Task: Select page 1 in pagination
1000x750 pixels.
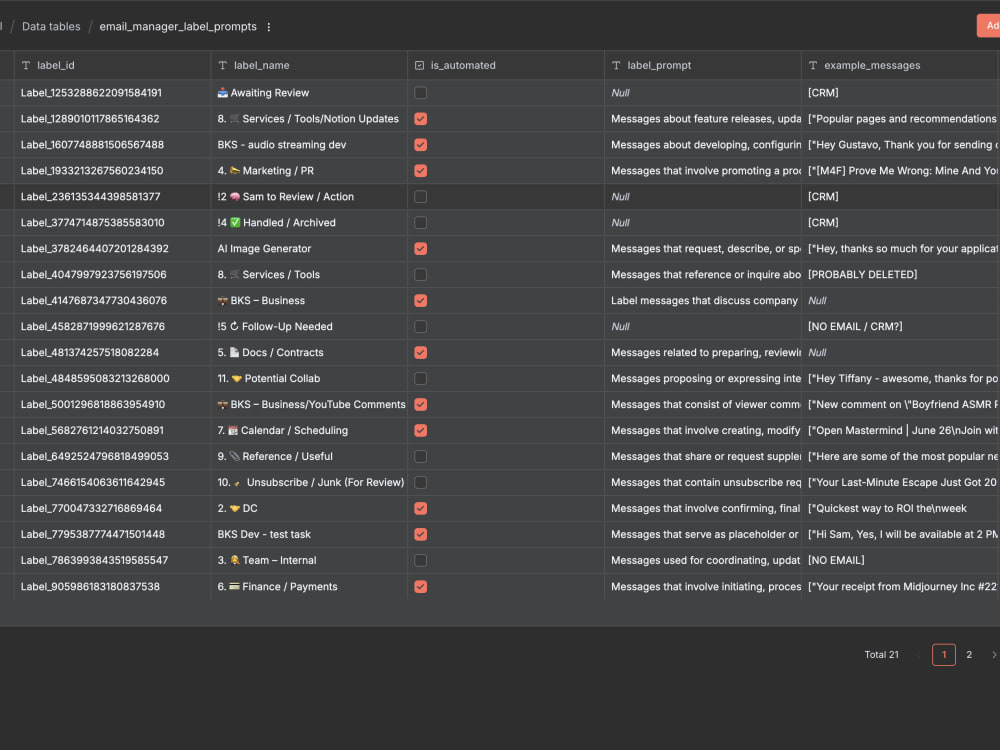Action: point(944,654)
